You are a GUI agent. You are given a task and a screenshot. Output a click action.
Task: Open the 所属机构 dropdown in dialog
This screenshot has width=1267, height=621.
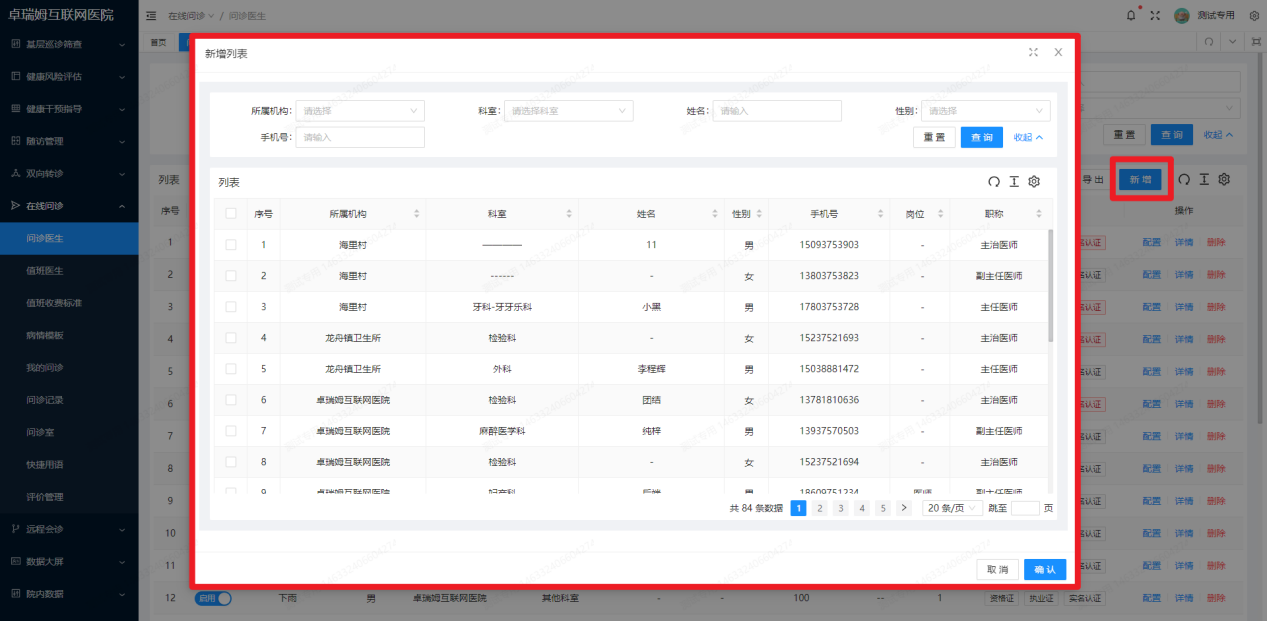pos(360,111)
